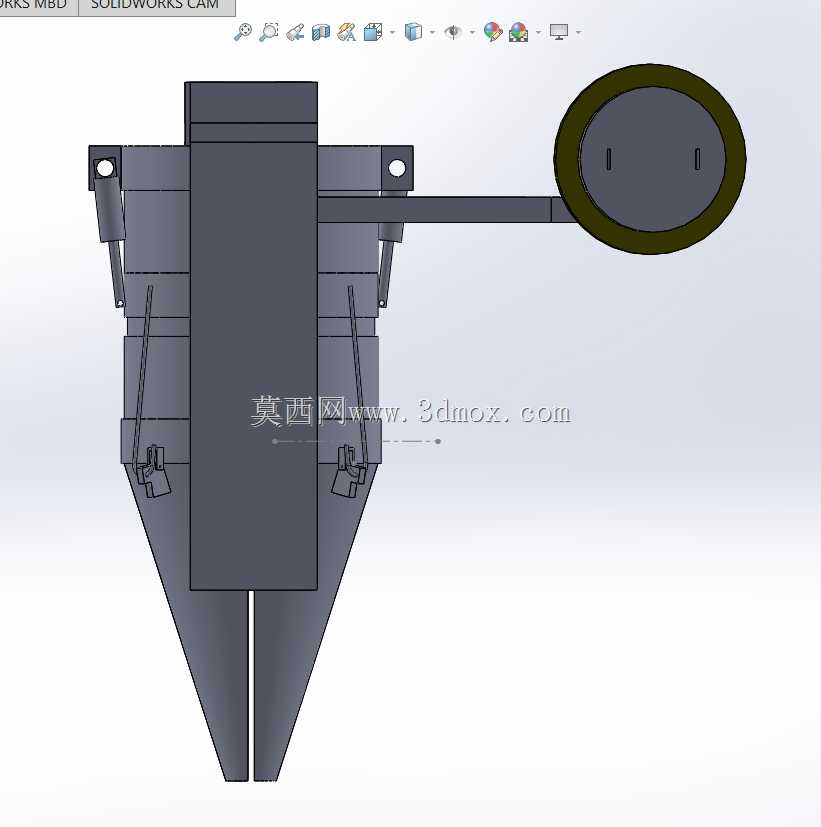Expand the View Orientation dropdown arrow
The image size is (821, 827).
(x=392, y=33)
